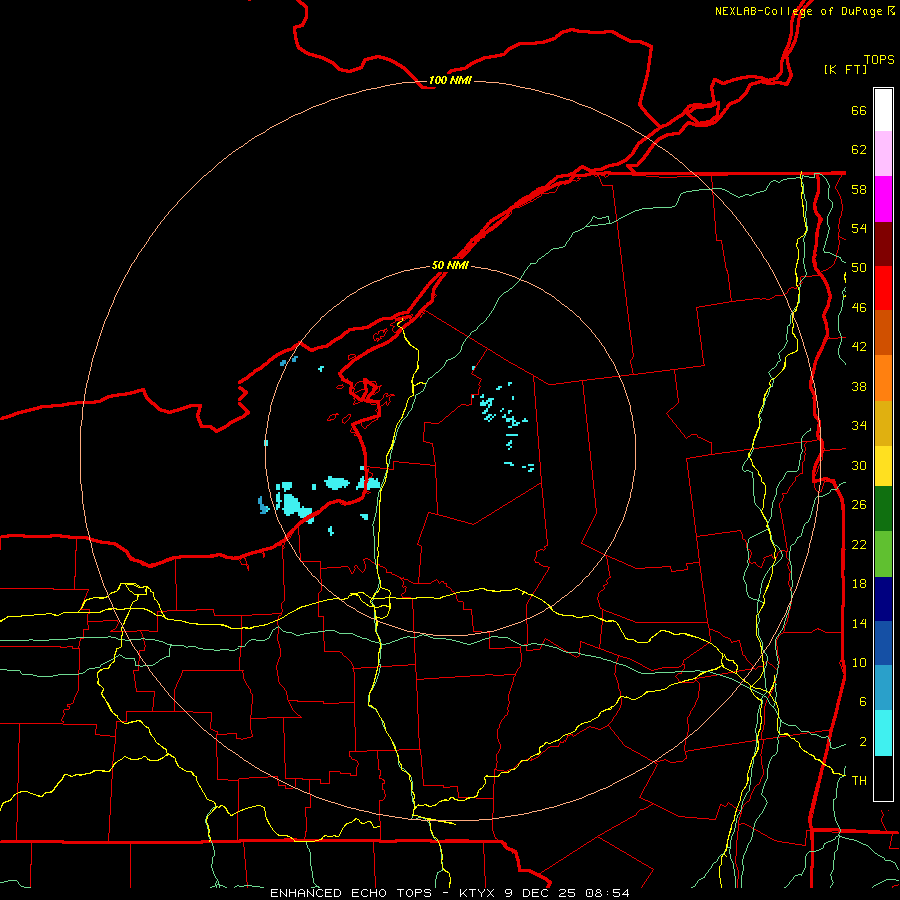Click the legend value "34"
Viewport: 900px width, 900px height.
(x=859, y=426)
